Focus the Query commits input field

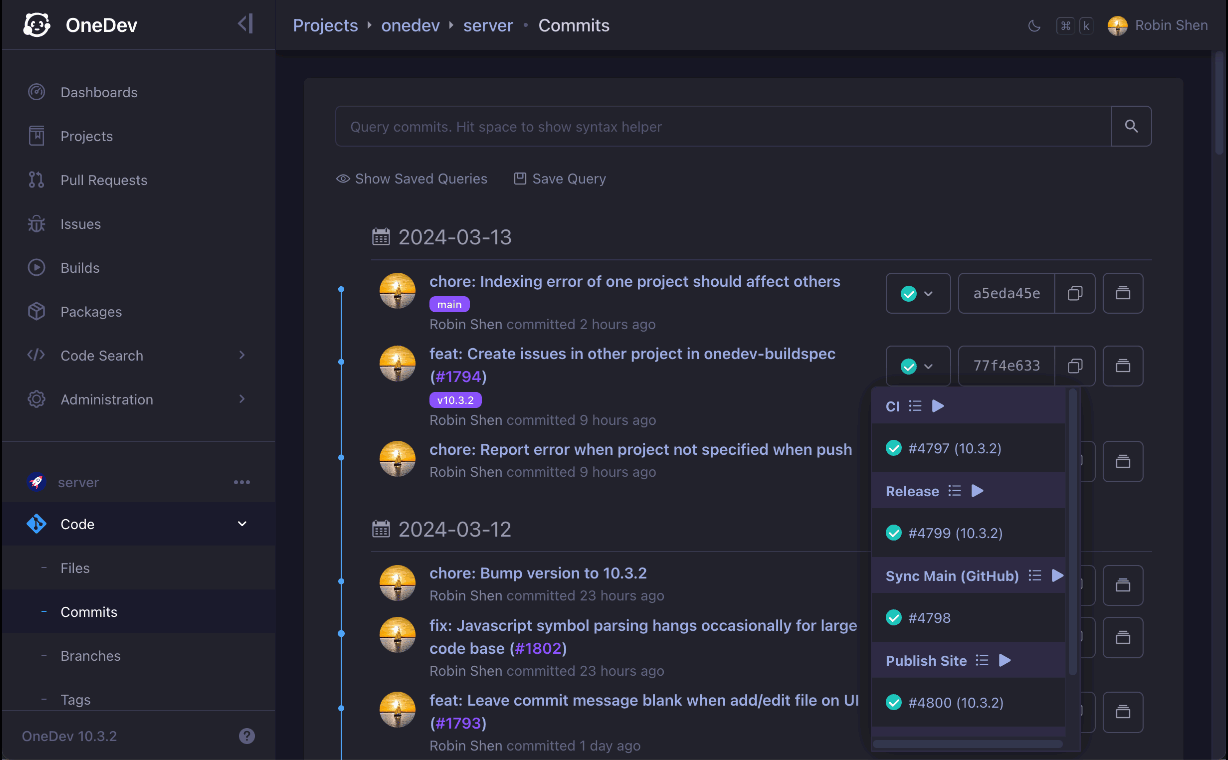[x=722, y=127]
